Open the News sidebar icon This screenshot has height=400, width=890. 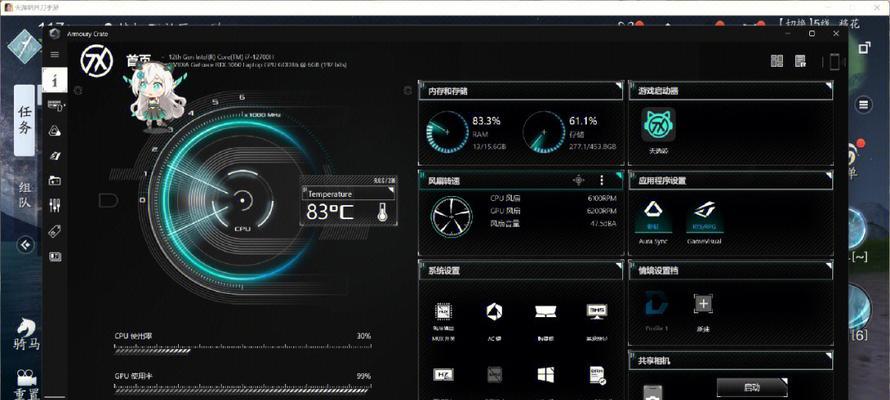pyautogui.click(x=55, y=256)
